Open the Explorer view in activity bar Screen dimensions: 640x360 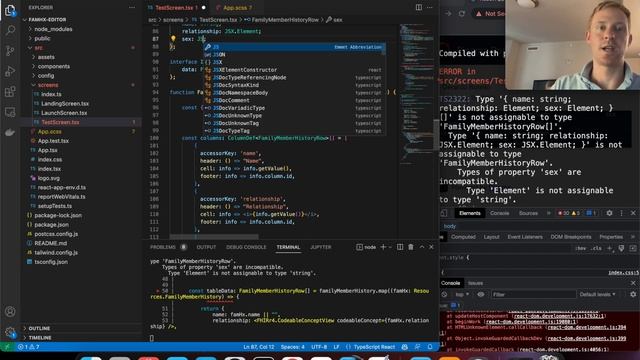point(10,10)
